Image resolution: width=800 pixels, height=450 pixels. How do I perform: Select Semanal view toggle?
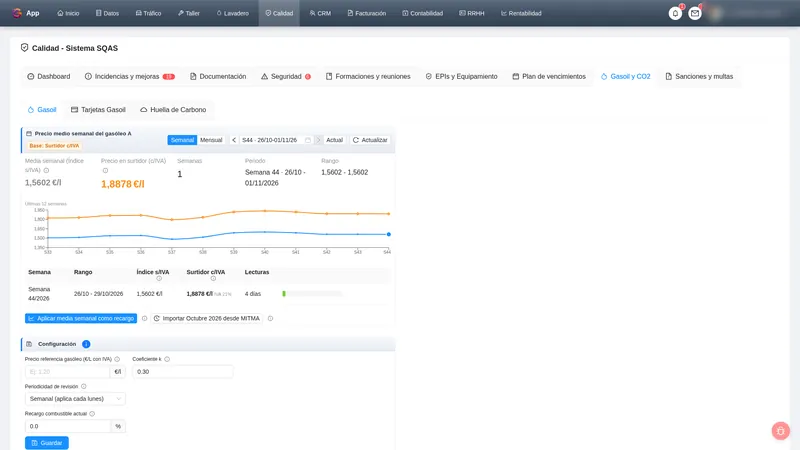coord(182,140)
